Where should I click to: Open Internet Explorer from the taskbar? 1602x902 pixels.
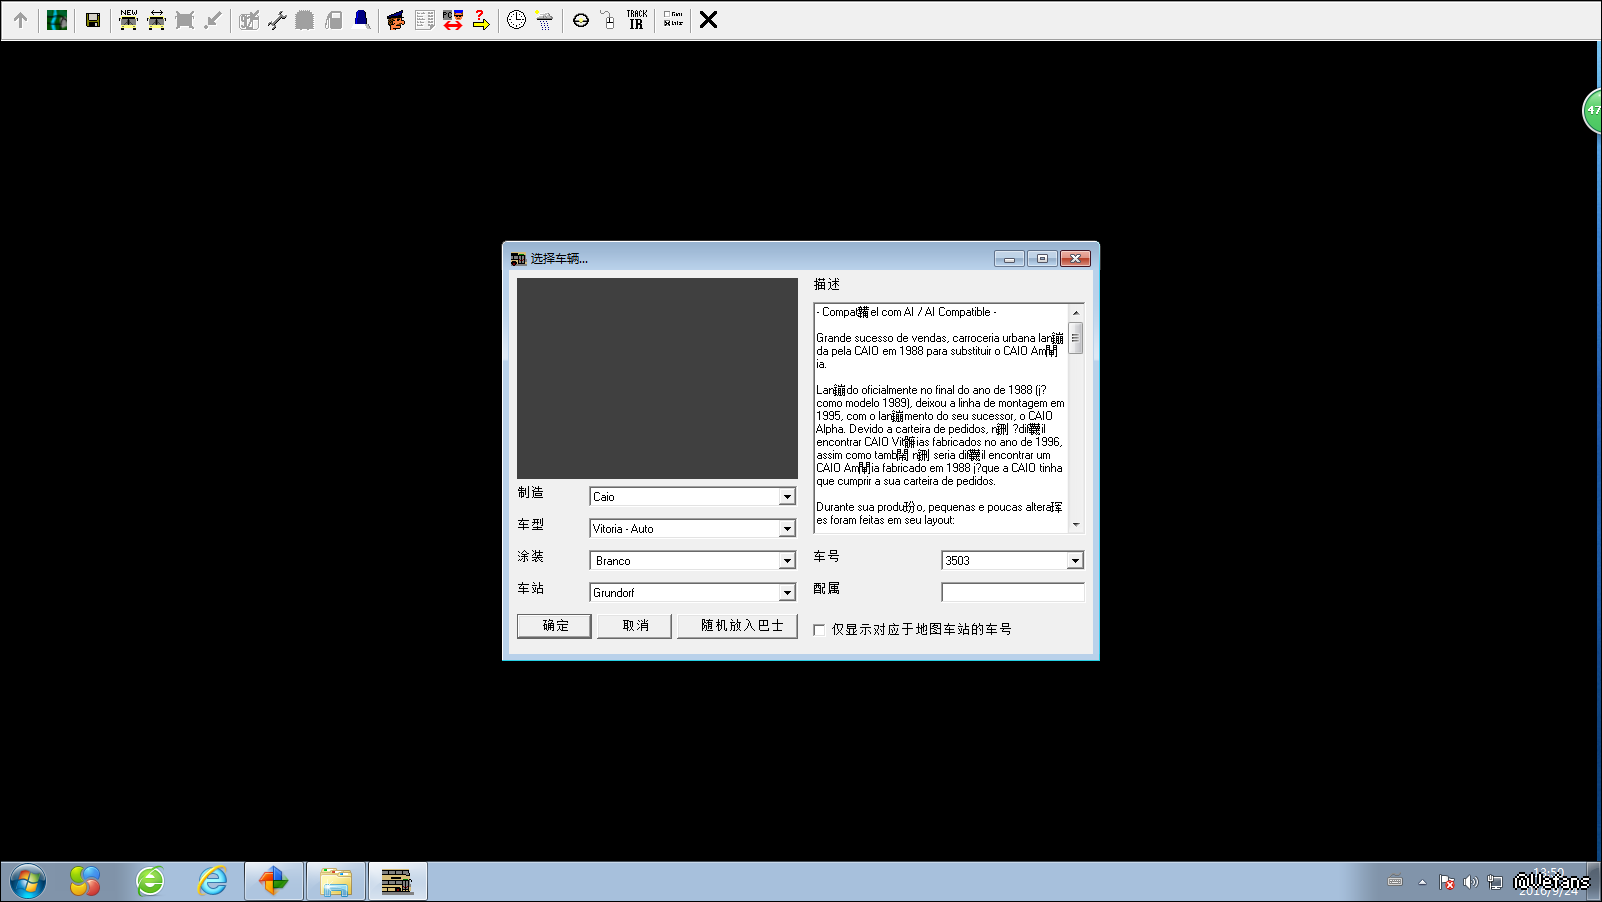tap(212, 881)
